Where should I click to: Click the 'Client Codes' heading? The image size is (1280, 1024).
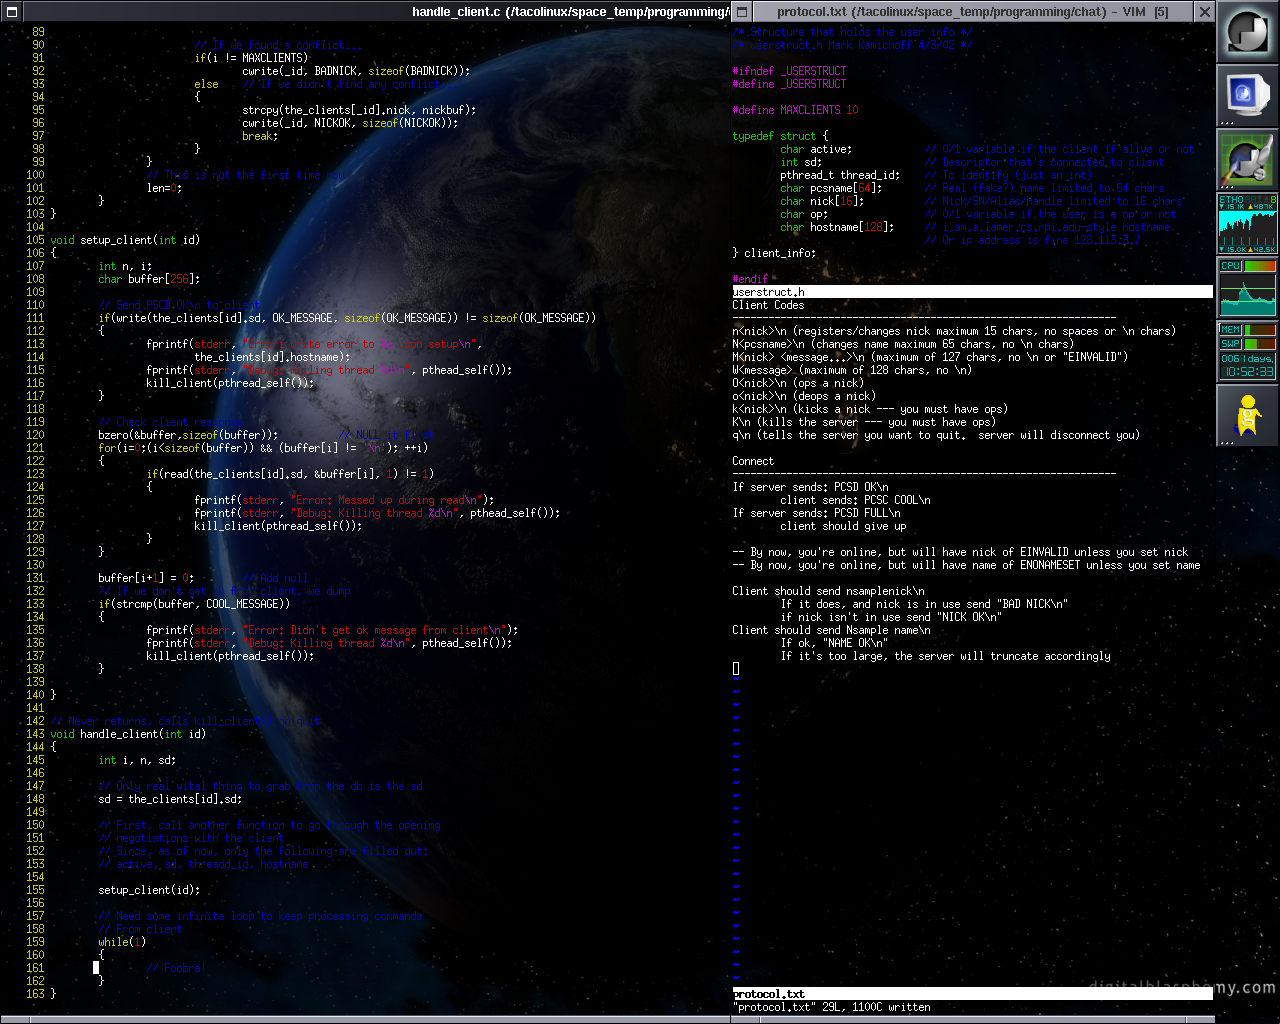[x=768, y=305]
